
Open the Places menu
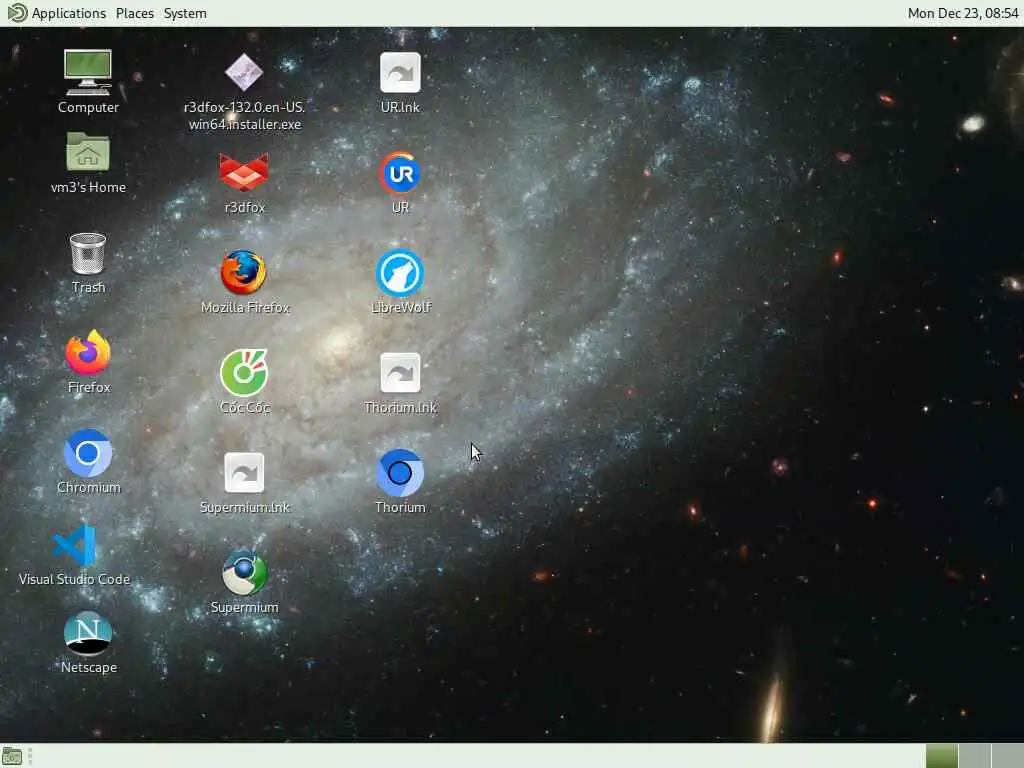pyautogui.click(x=135, y=13)
